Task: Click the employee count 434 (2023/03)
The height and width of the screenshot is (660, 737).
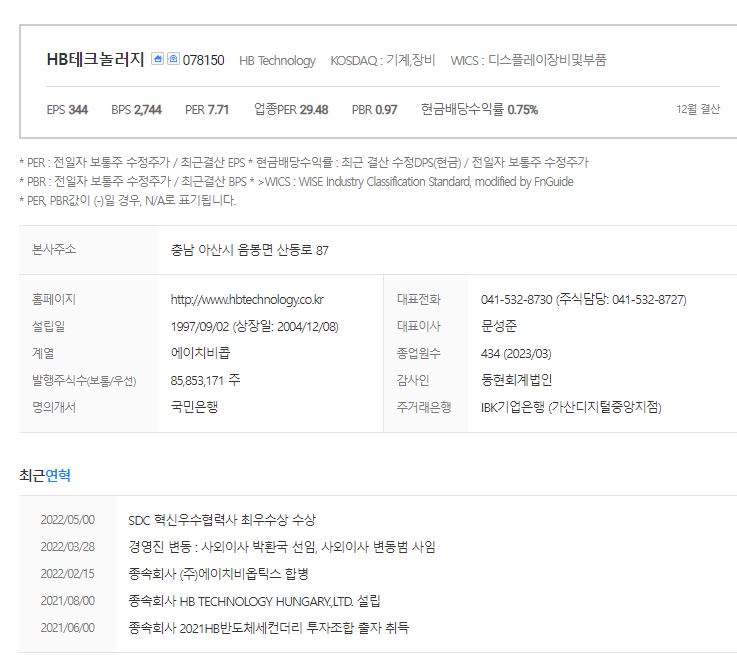Action: pyautogui.click(x=516, y=354)
